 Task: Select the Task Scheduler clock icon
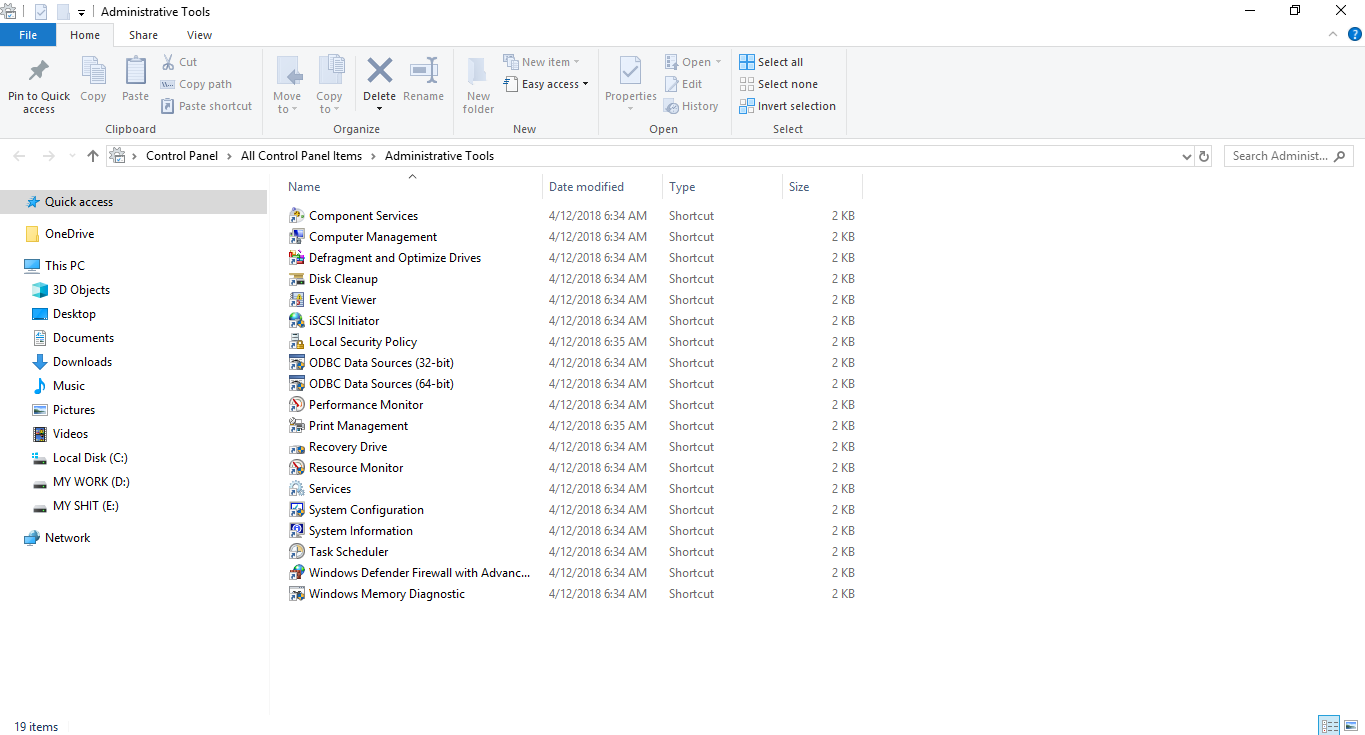[x=296, y=552]
